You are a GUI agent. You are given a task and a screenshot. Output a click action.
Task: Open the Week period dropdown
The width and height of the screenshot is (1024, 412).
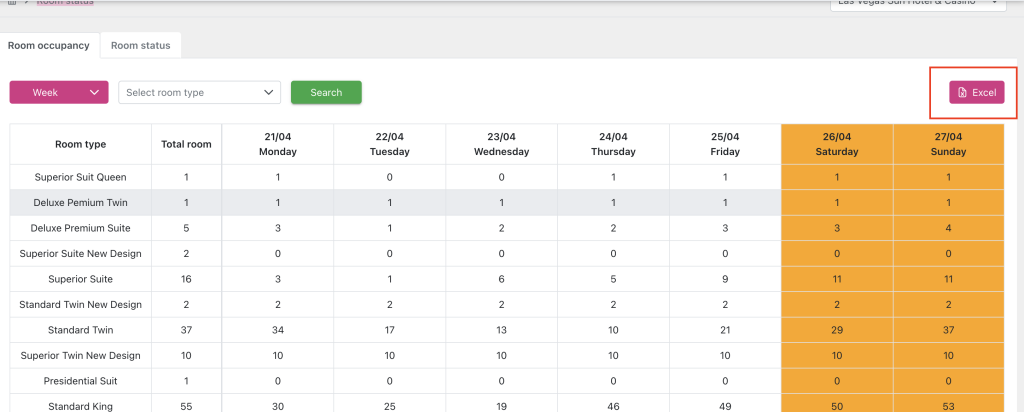(x=58, y=92)
